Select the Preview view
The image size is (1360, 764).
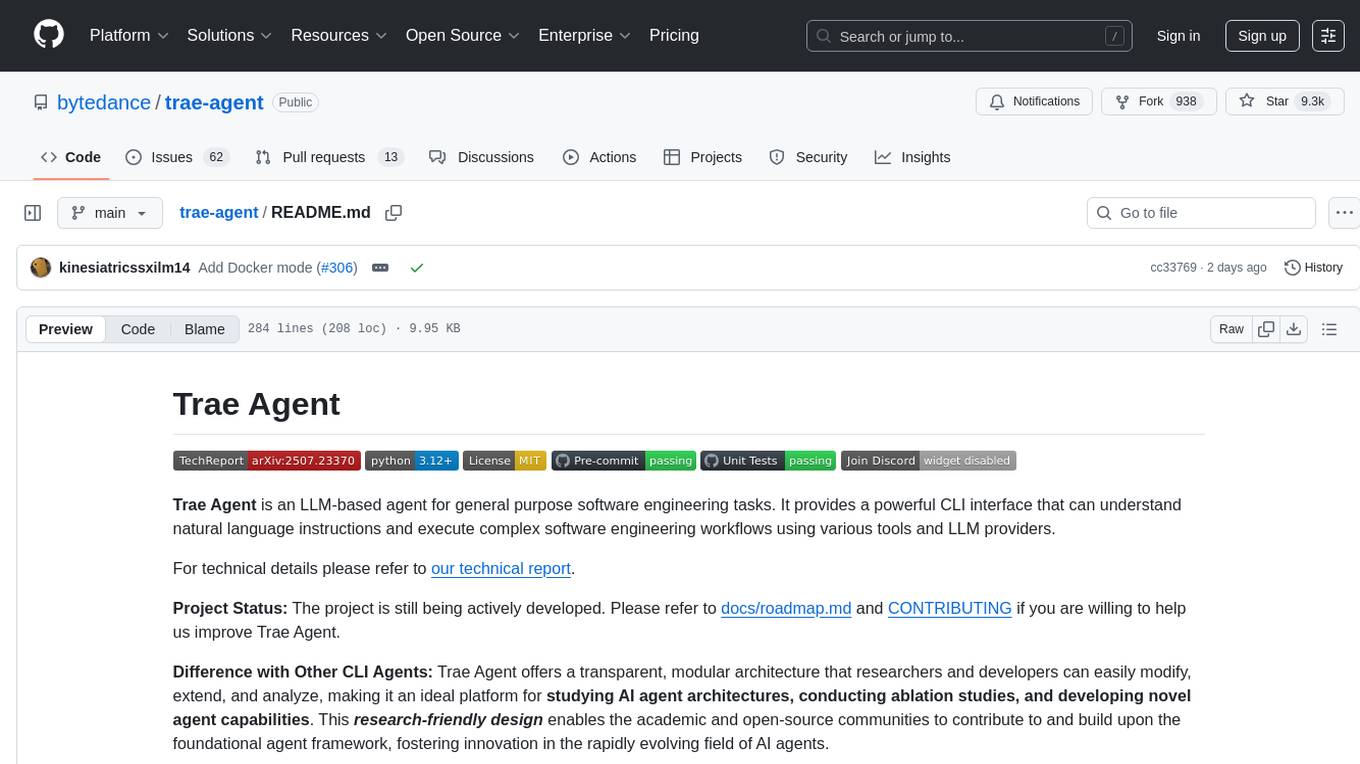click(x=66, y=329)
